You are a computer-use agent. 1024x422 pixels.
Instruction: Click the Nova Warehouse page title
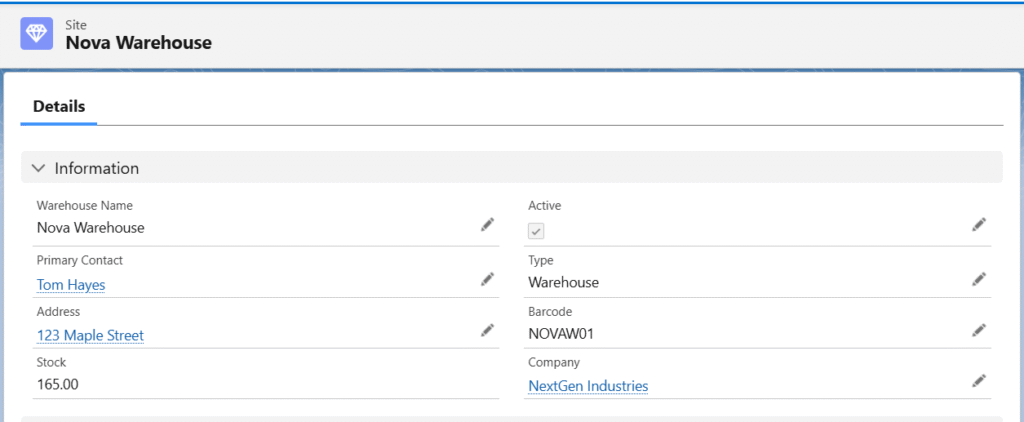click(138, 43)
